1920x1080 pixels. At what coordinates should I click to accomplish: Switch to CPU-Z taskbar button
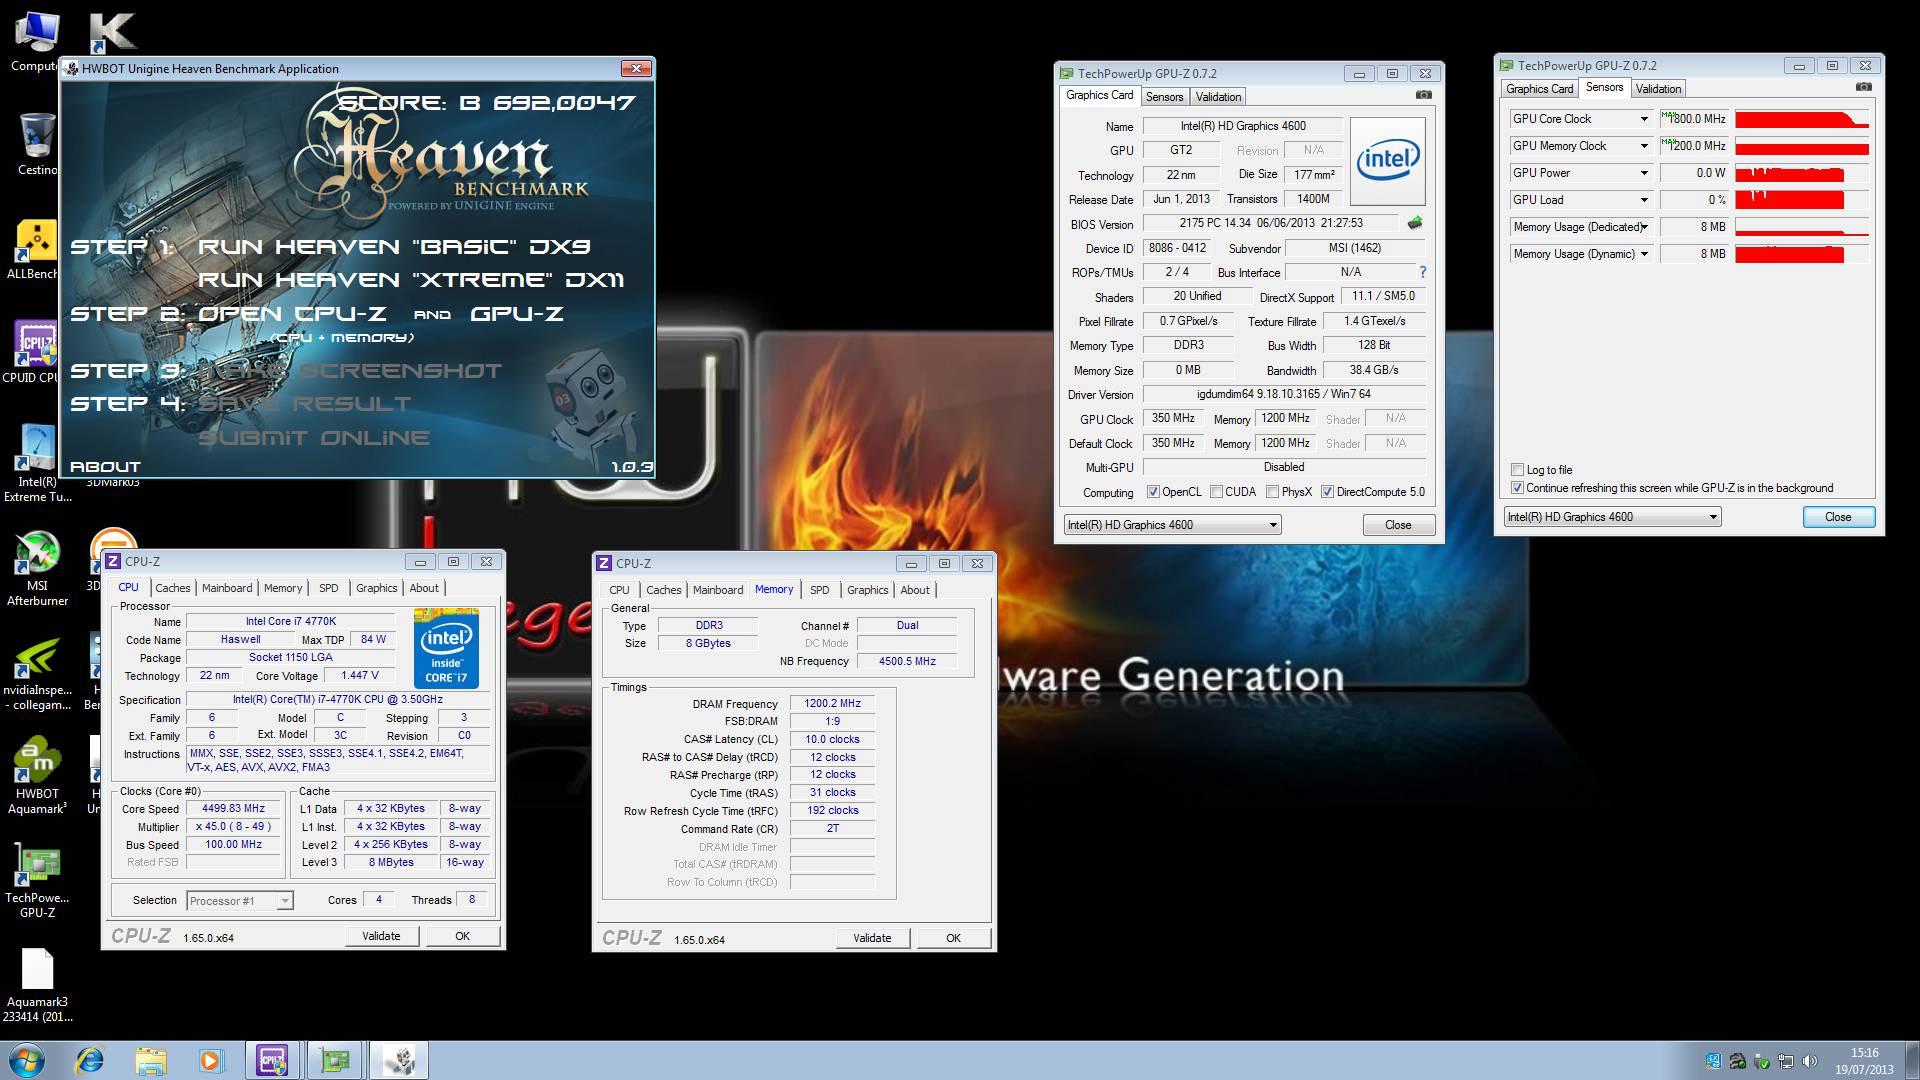(273, 1060)
